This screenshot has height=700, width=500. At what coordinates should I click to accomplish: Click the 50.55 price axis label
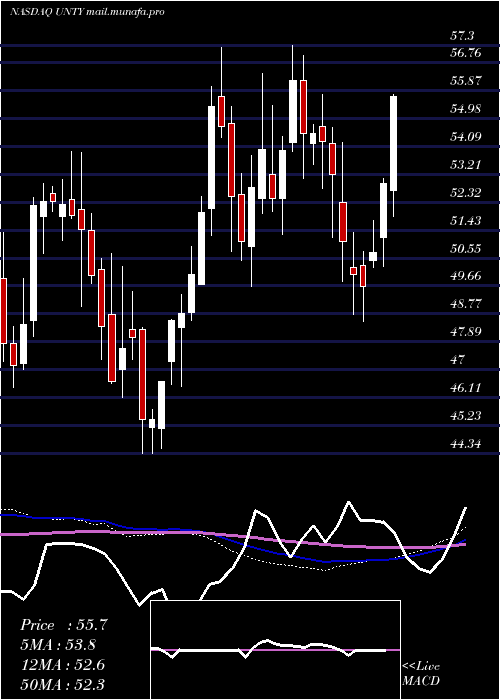click(466, 248)
